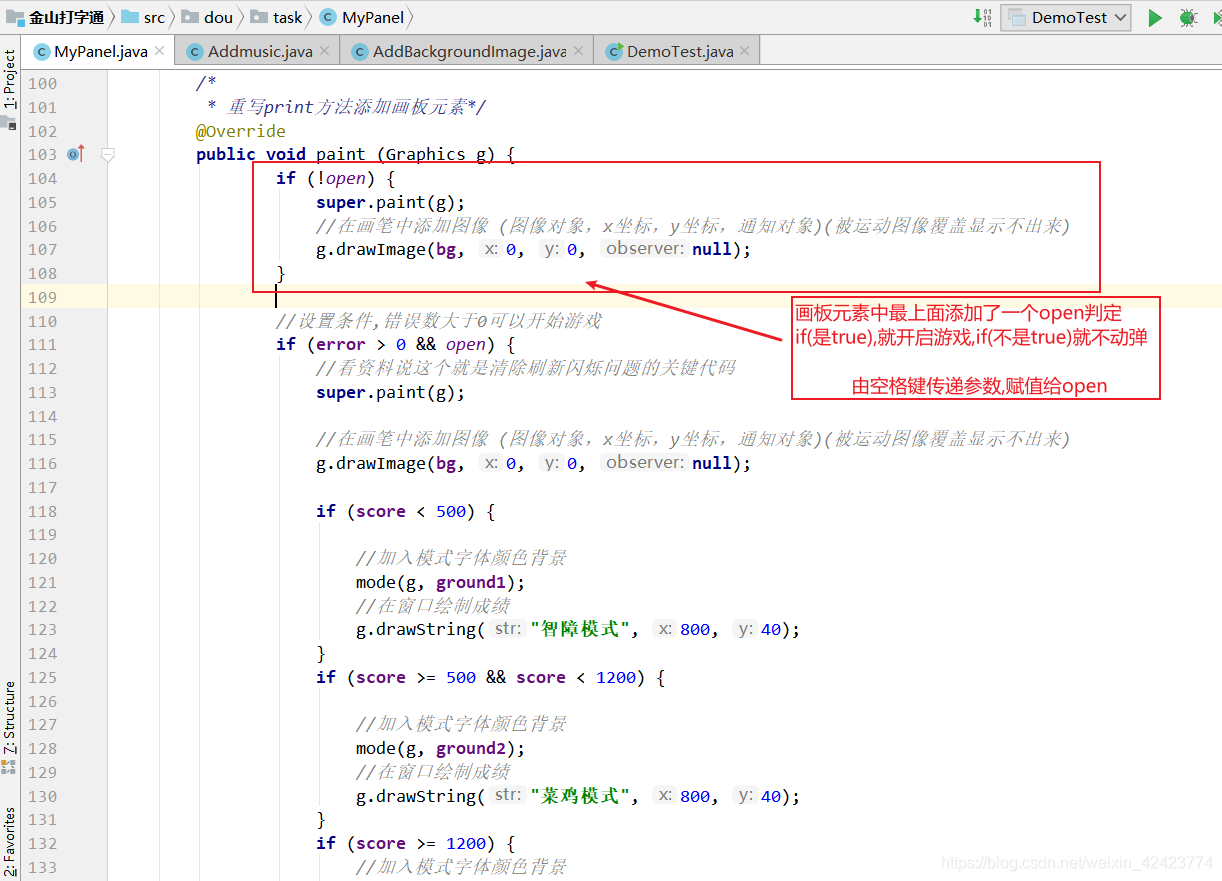
Task: Collapse the paint method fold marker at line 103
Action: click(108, 154)
